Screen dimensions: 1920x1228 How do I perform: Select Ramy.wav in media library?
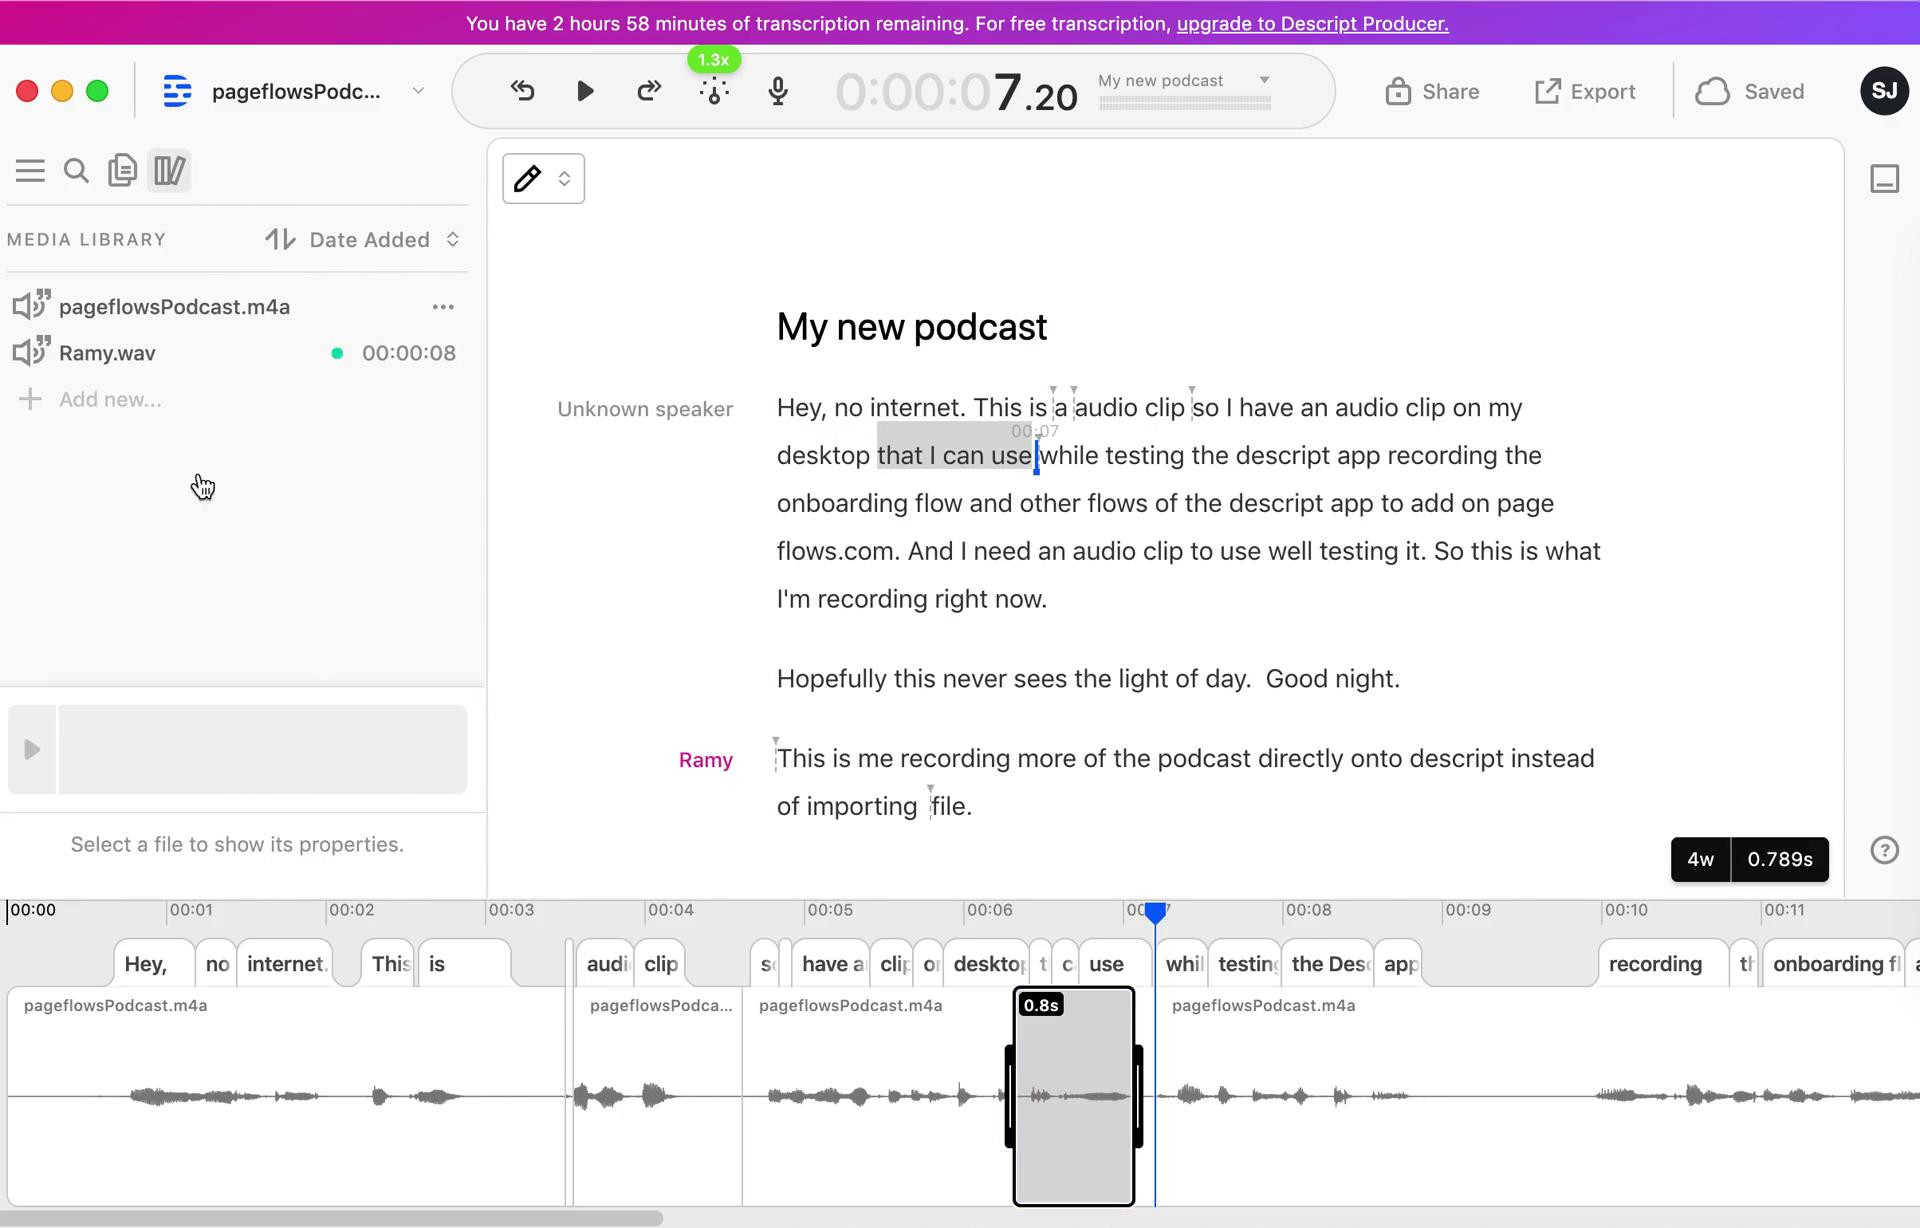coord(107,353)
